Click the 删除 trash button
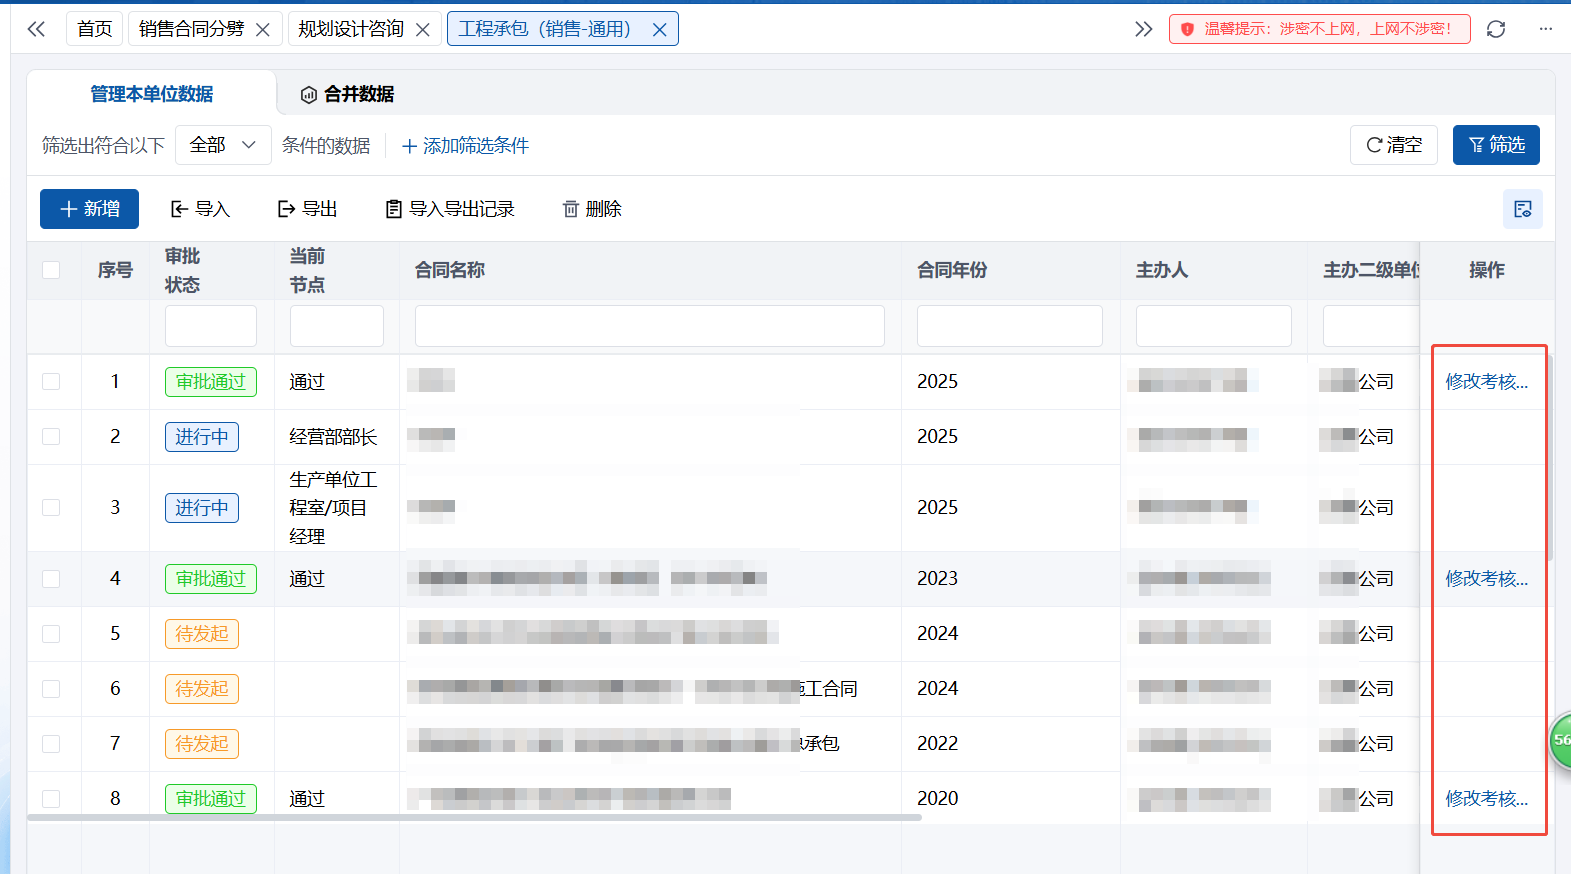The width and height of the screenshot is (1571, 874). point(592,209)
